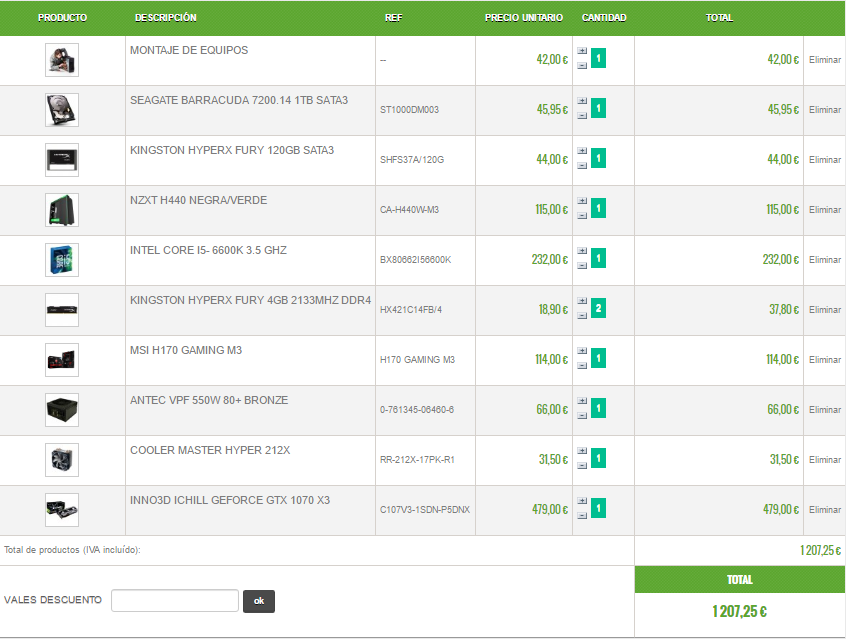The height and width of the screenshot is (639, 847).
Task: Increase quantity of Antec VPF 550W
Action: pos(582,401)
